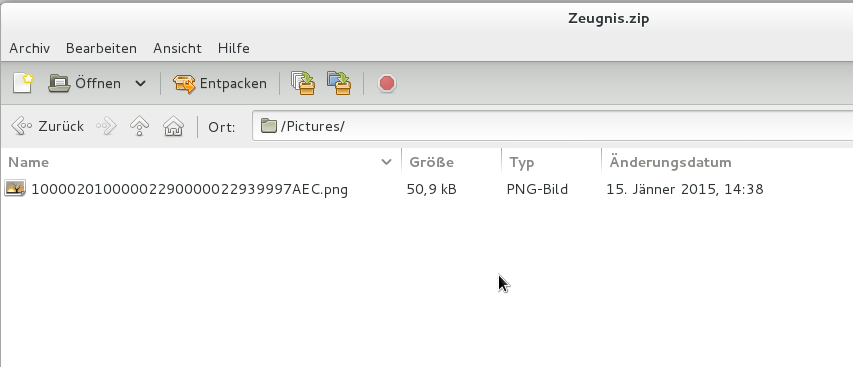853x367 pixels.
Task: Select the PNG file thumbnail icon
Action: 15,189
